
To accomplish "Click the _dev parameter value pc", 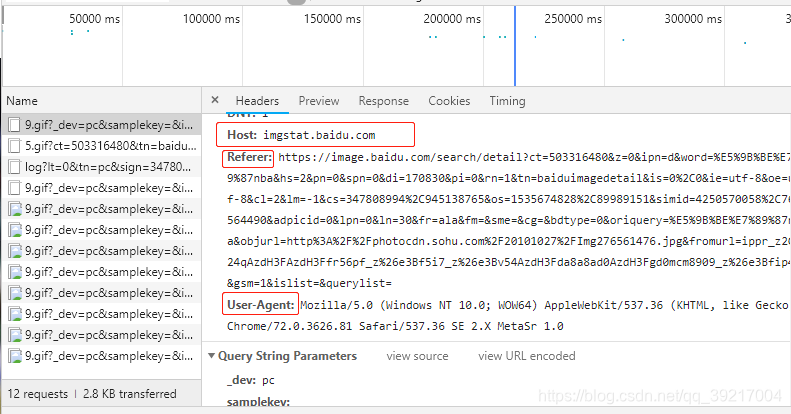I will click(268, 380).
